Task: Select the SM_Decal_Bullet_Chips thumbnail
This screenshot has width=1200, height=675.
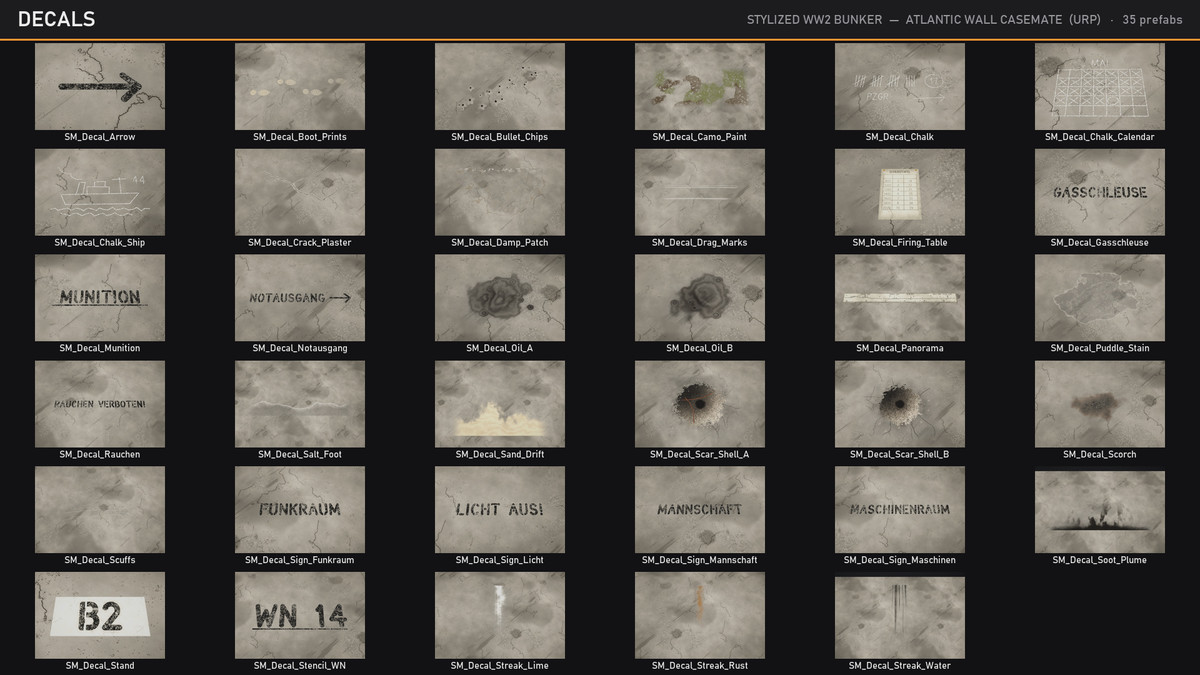Action: [x=500, y=86]
